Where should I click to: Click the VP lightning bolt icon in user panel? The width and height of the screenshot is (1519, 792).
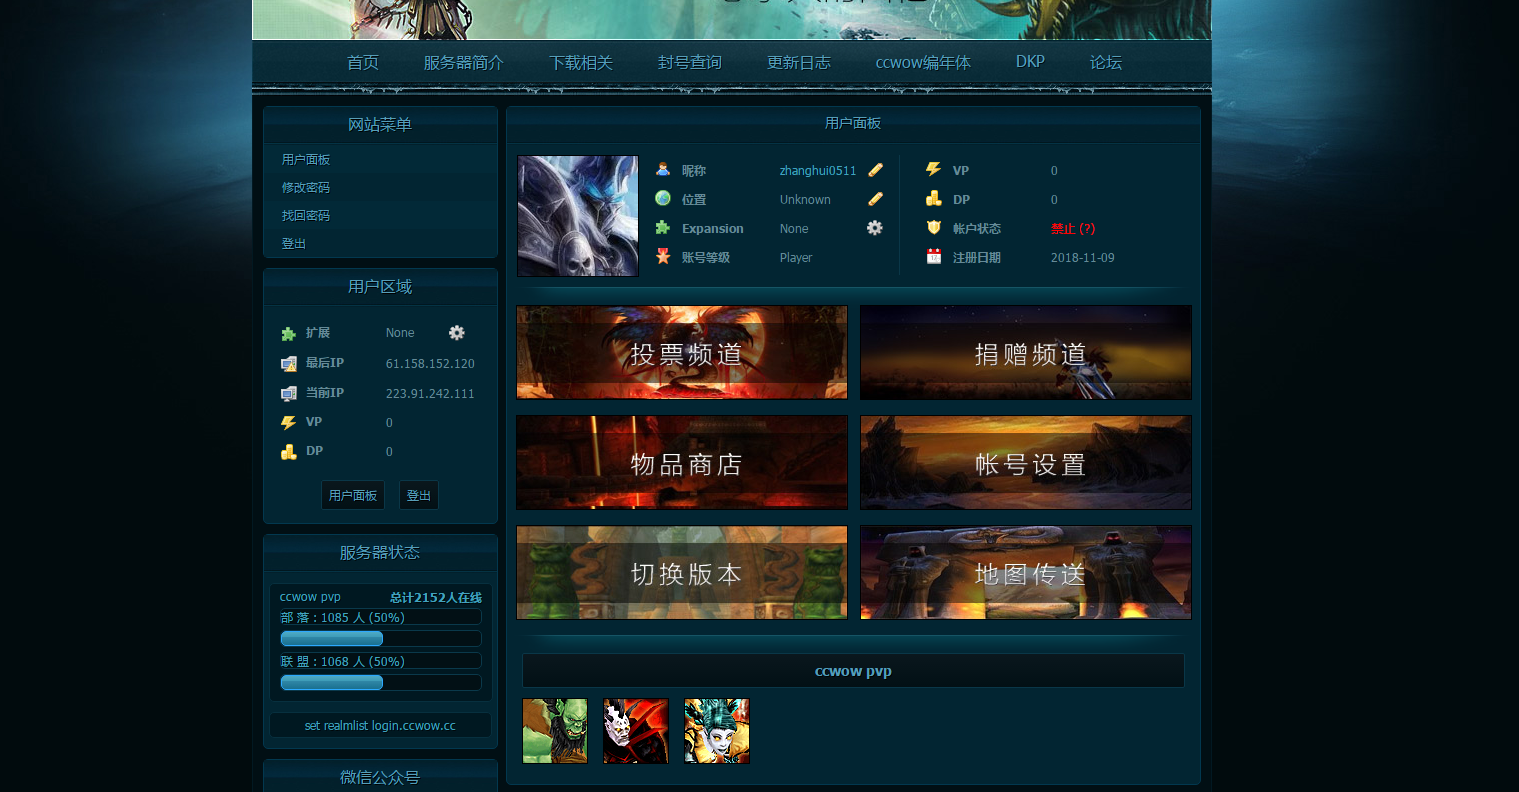[x=935, y=170]
